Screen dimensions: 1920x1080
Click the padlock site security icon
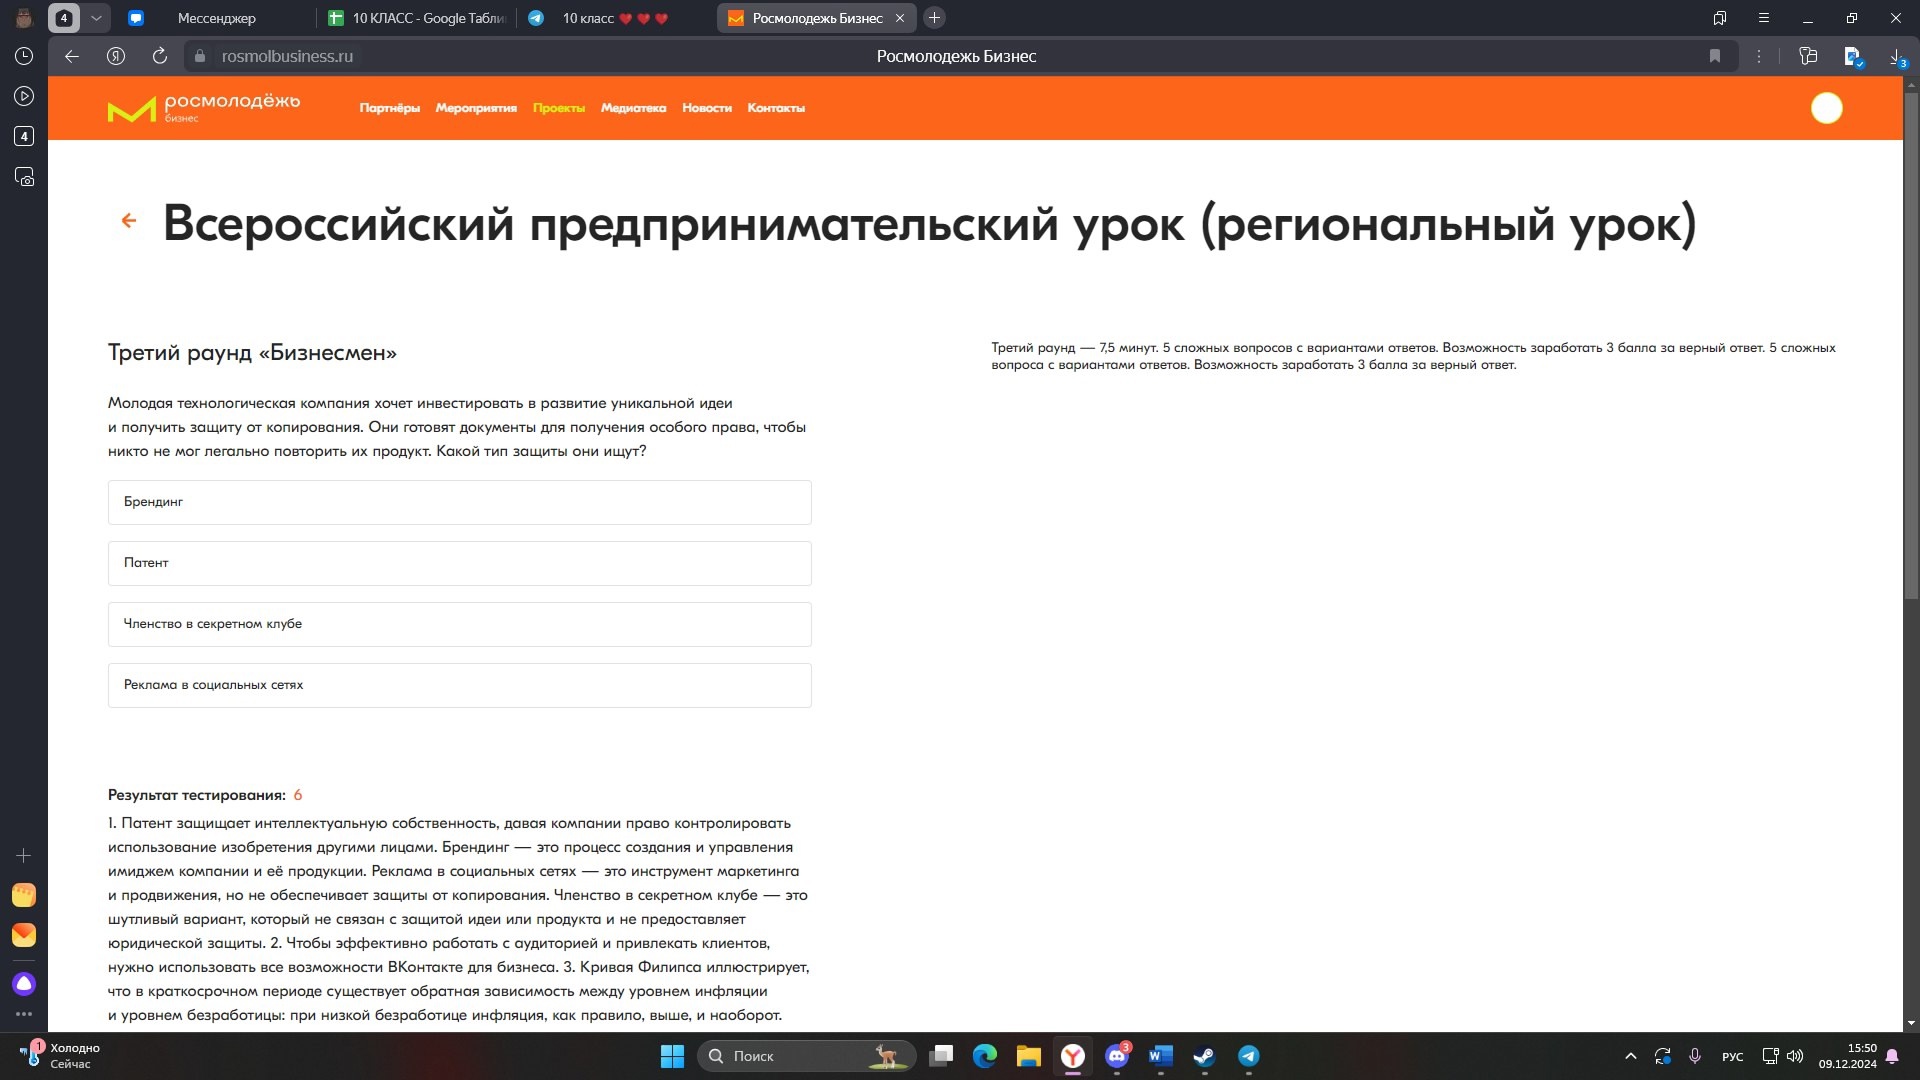[200, 56]
